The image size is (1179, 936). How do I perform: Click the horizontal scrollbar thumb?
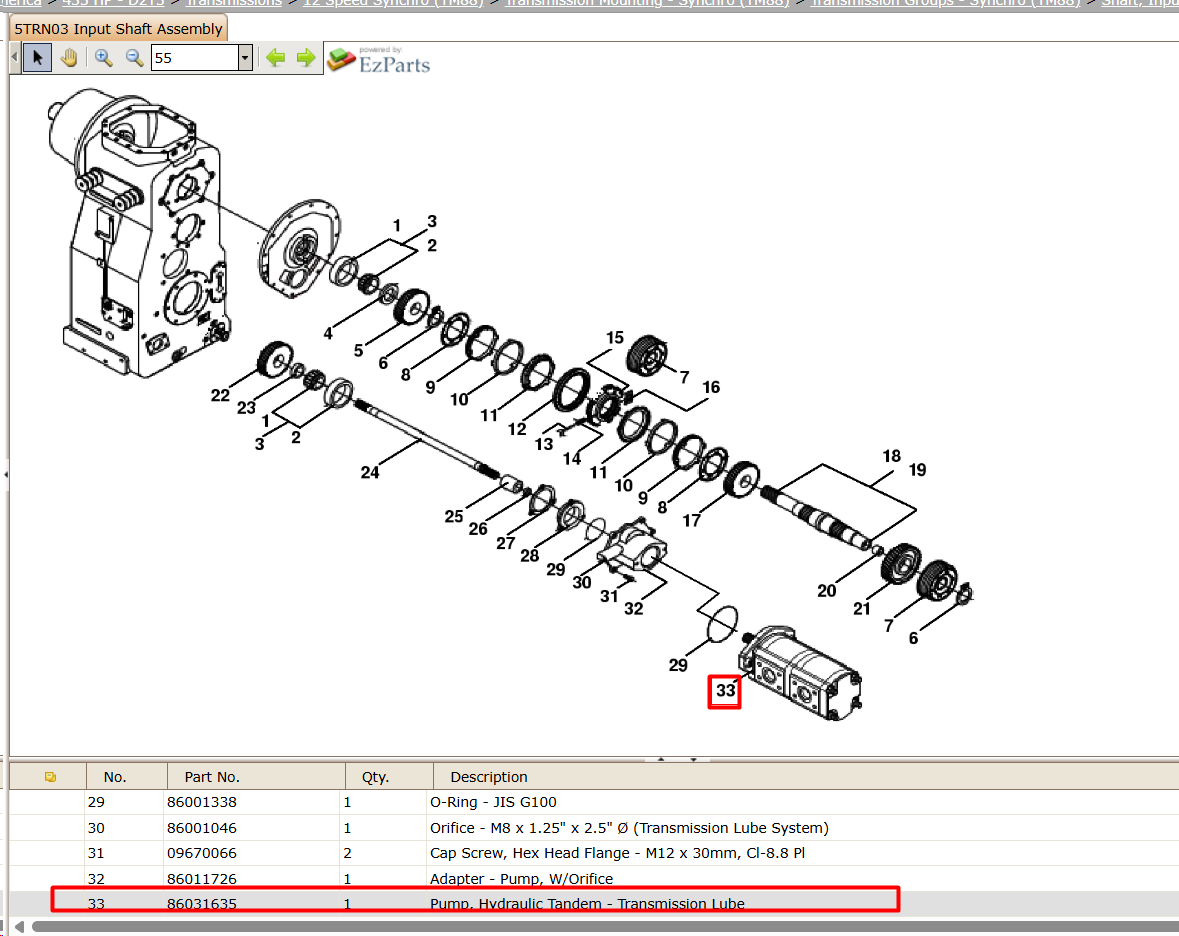point(605,927)
